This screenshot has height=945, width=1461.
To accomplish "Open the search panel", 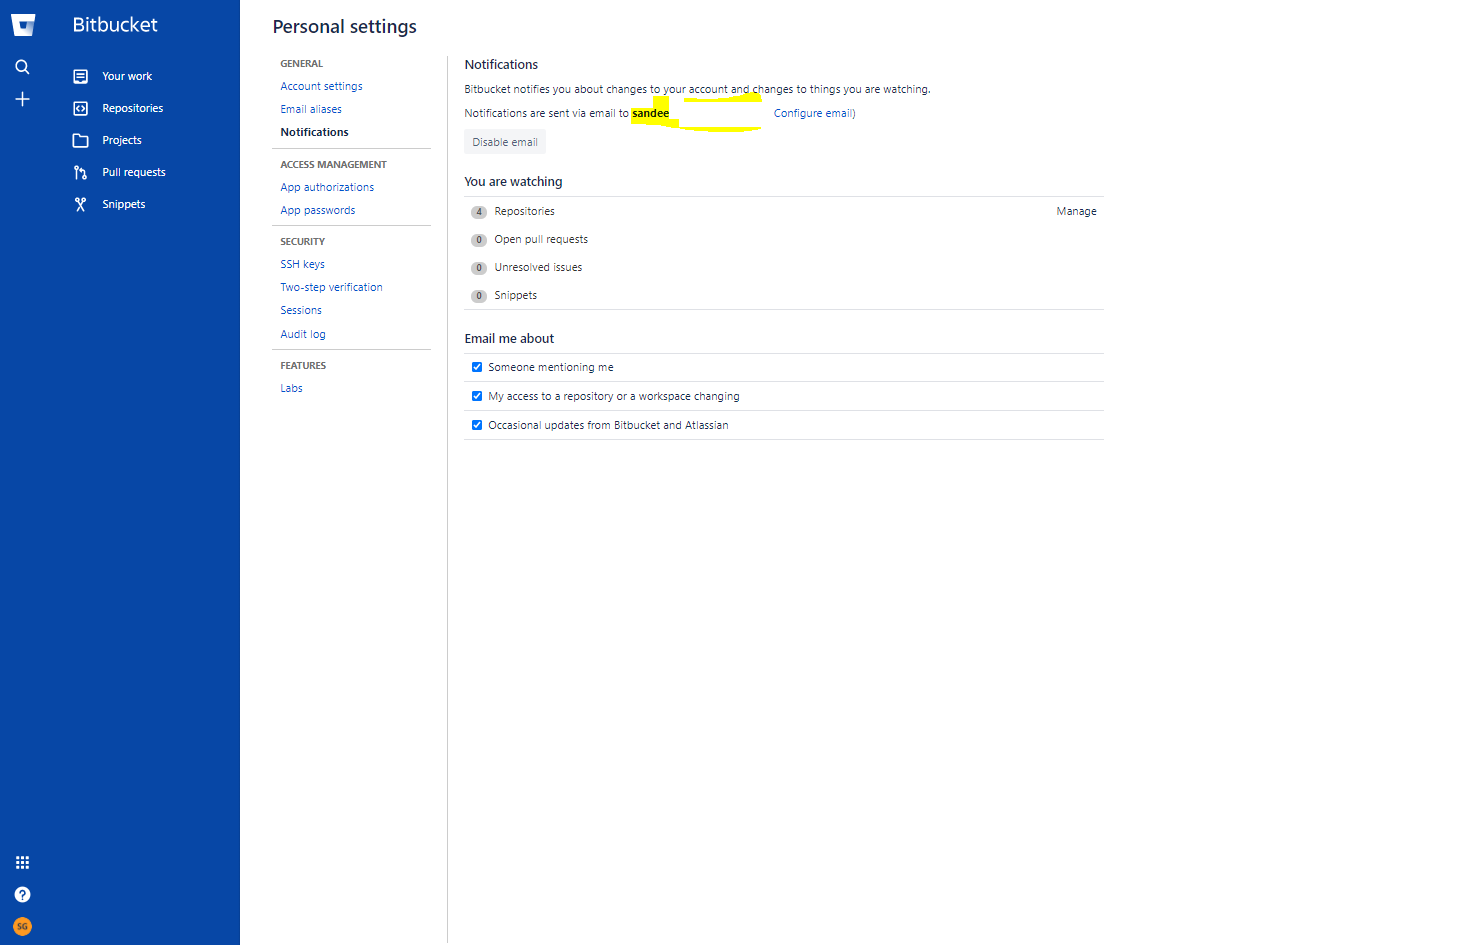I will click(x=22, y=66).
